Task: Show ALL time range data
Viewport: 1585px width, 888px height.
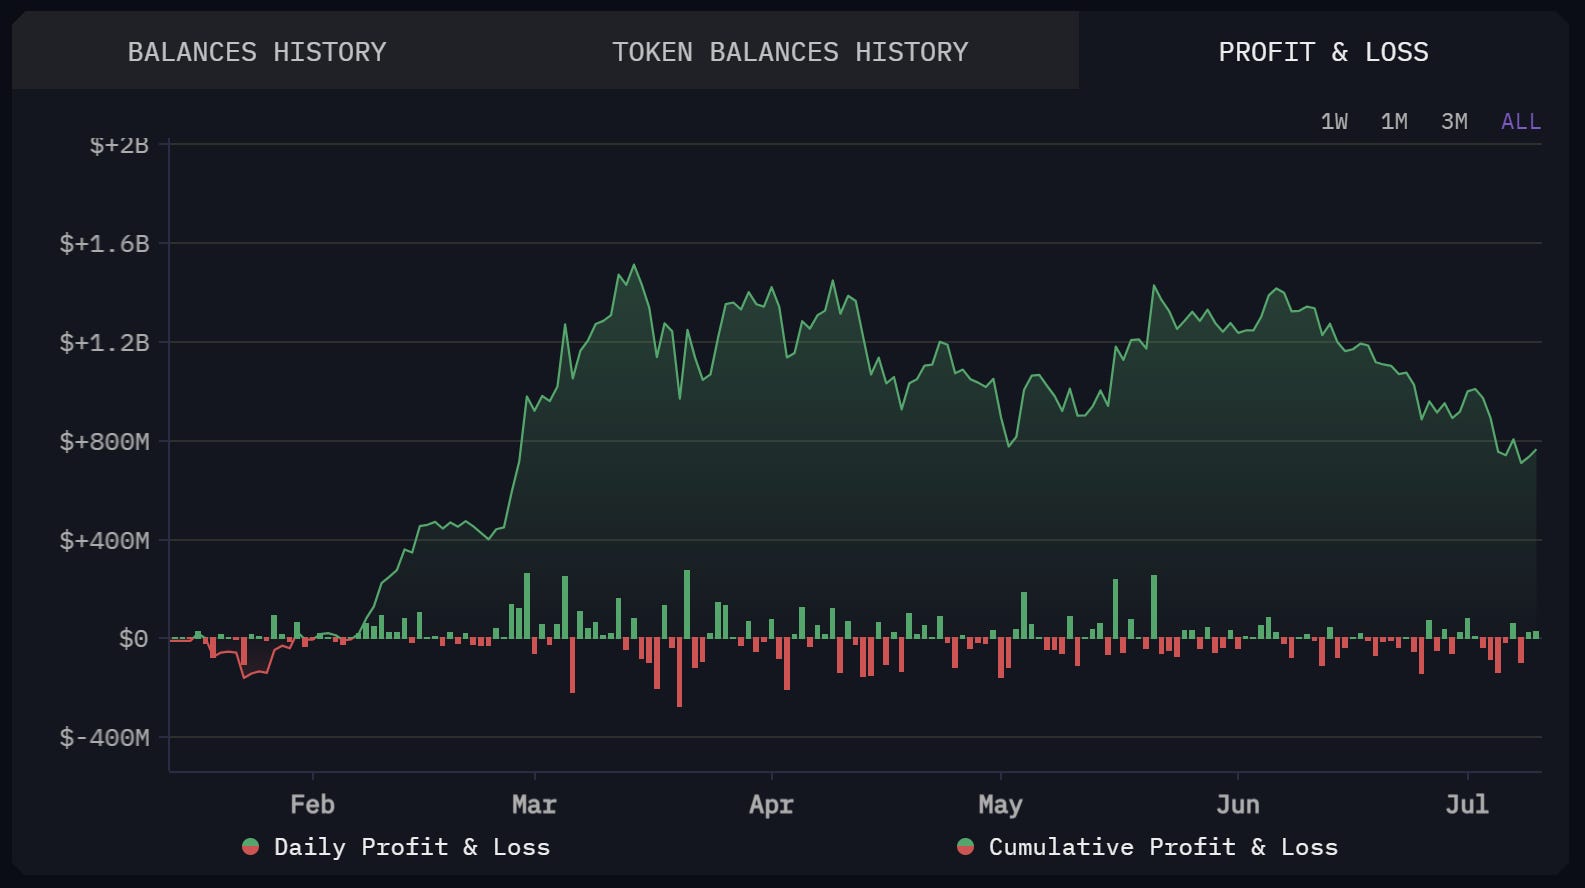Action: (1521, 122)
